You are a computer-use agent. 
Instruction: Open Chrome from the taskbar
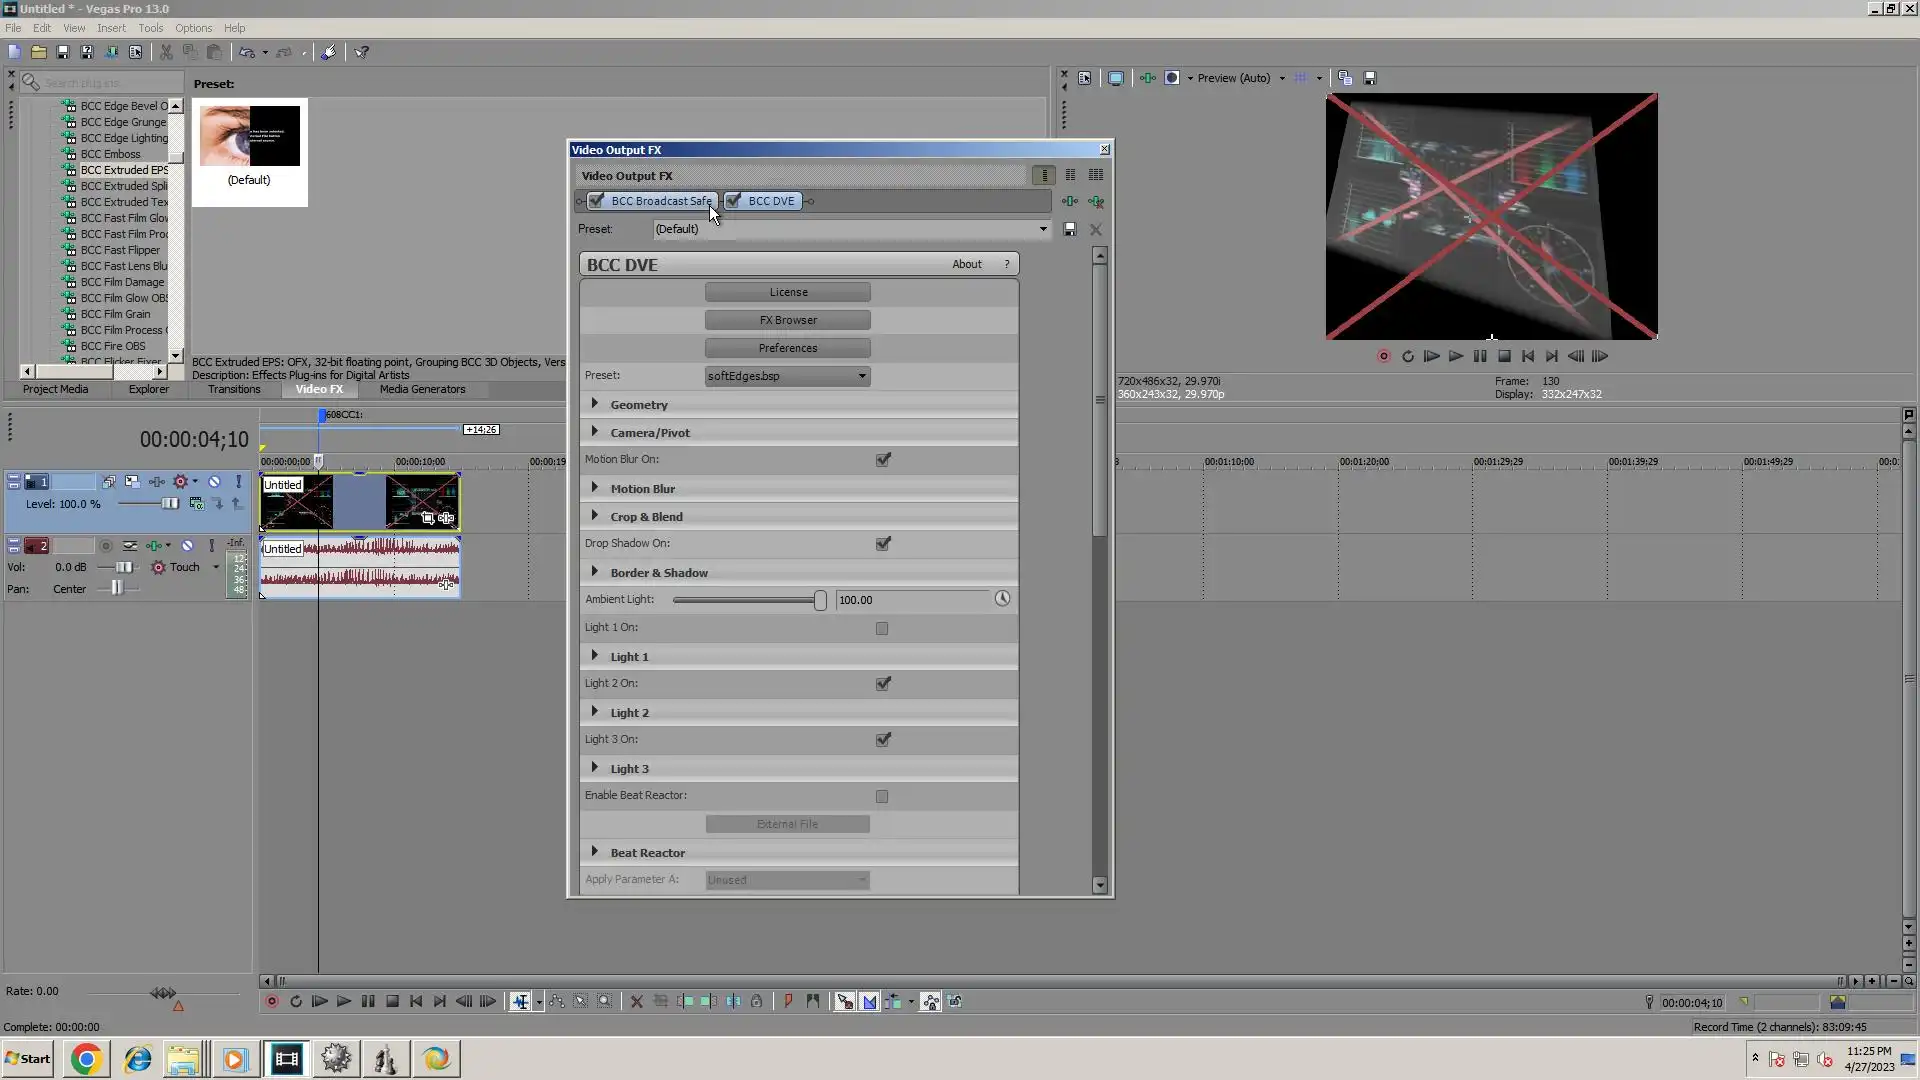(86, 1059)
